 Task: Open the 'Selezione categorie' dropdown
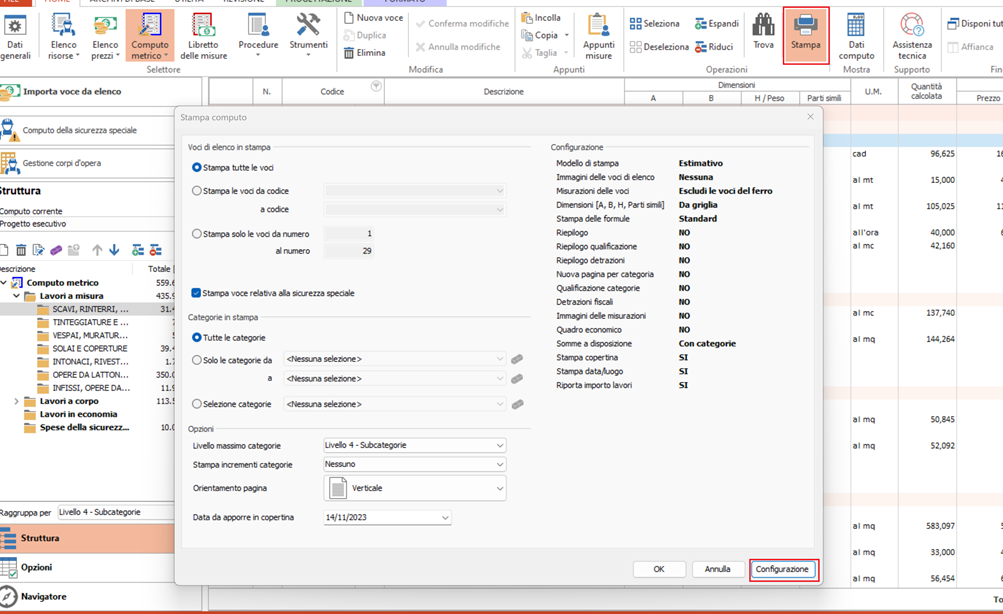395,404
